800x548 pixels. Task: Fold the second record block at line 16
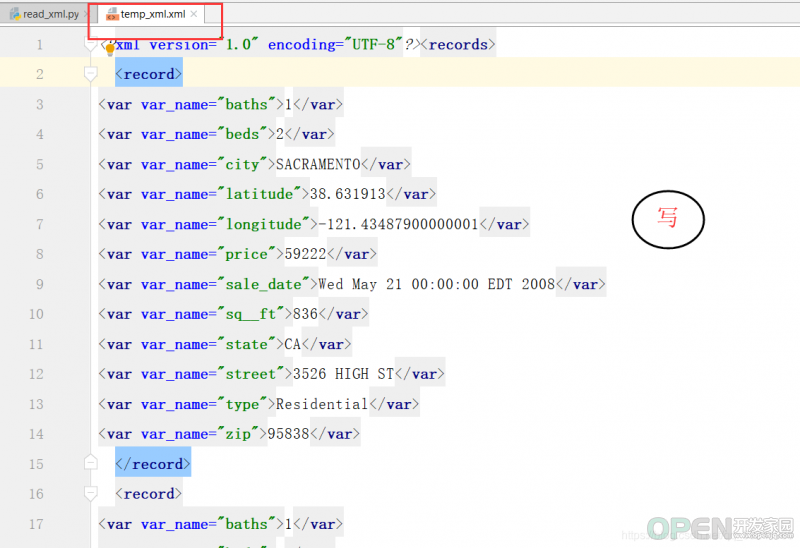click(90, 493)
